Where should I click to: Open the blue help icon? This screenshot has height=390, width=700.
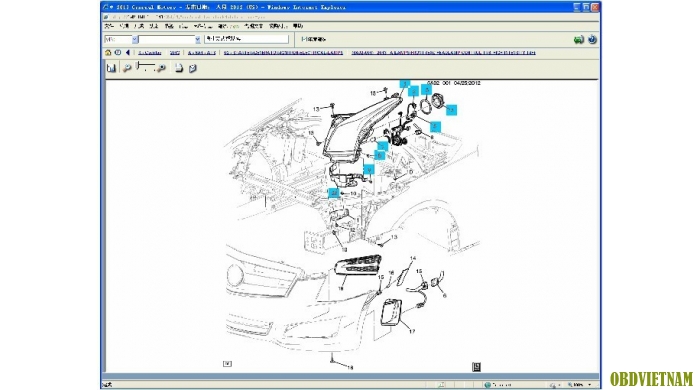tap(592, 39)
